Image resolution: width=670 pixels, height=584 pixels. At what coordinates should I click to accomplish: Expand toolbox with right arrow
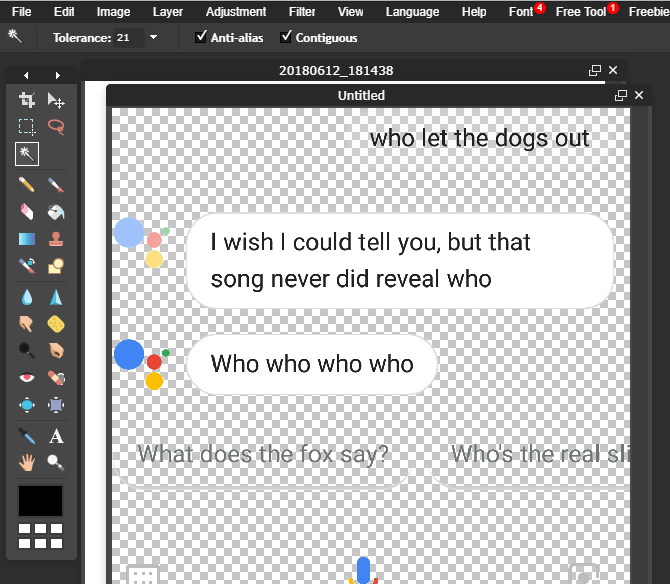[57, 76]
